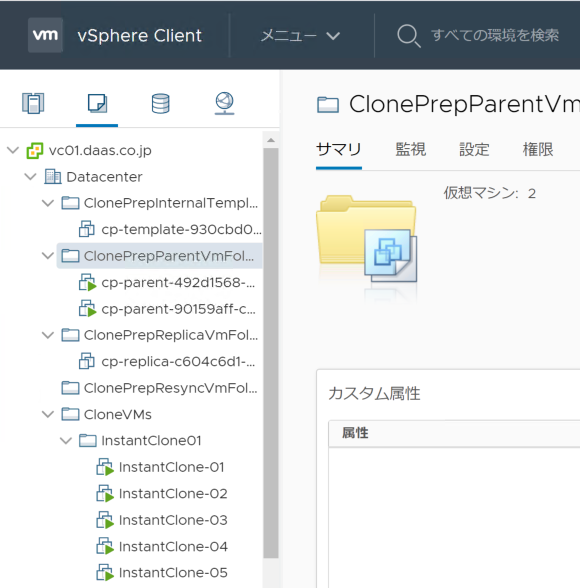Screen dimensions: 580x588
Task: Collapse the ClonePrepInternalTempl folder node
Action: pos(48,203)
